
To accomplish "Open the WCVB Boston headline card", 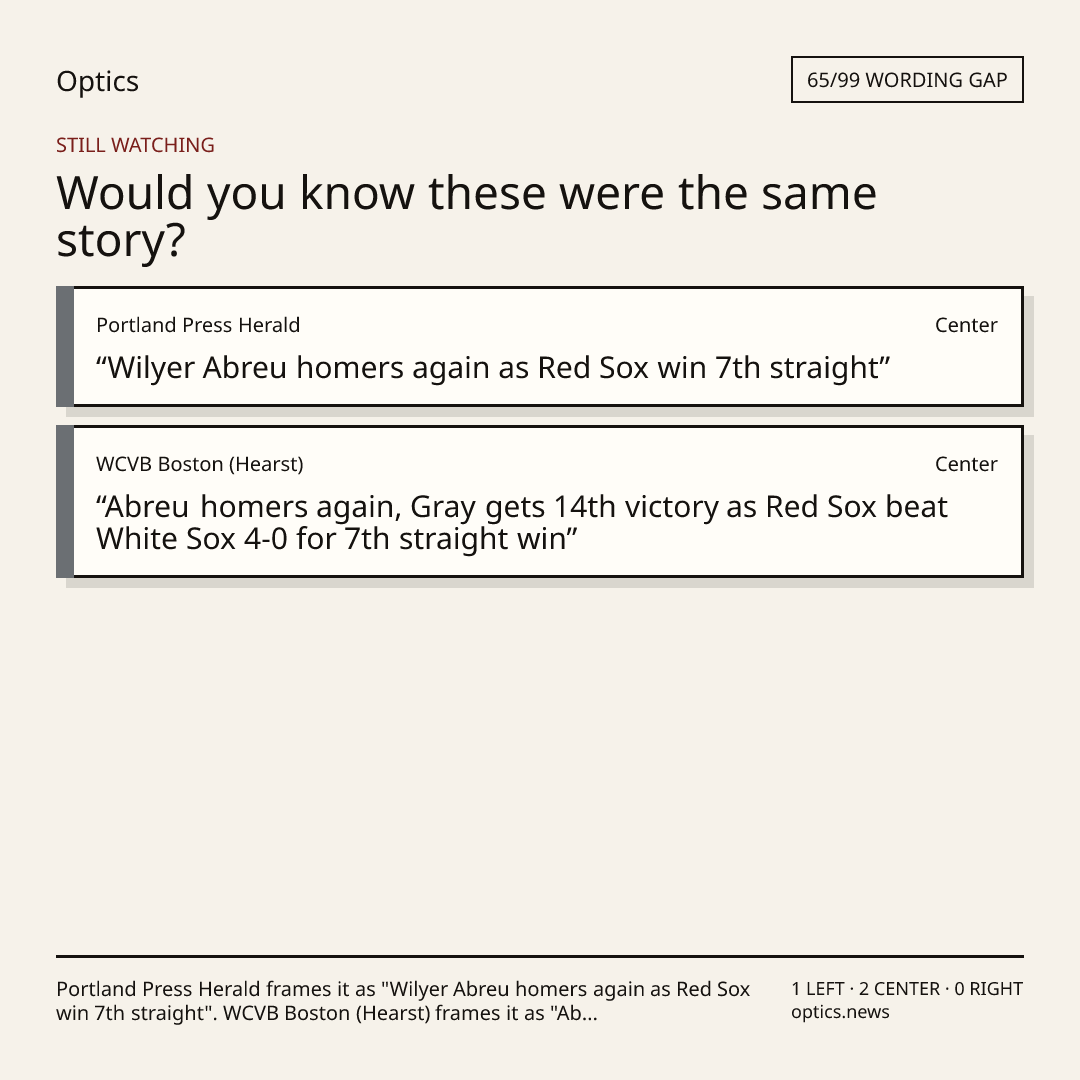I will tap(540, 501).
